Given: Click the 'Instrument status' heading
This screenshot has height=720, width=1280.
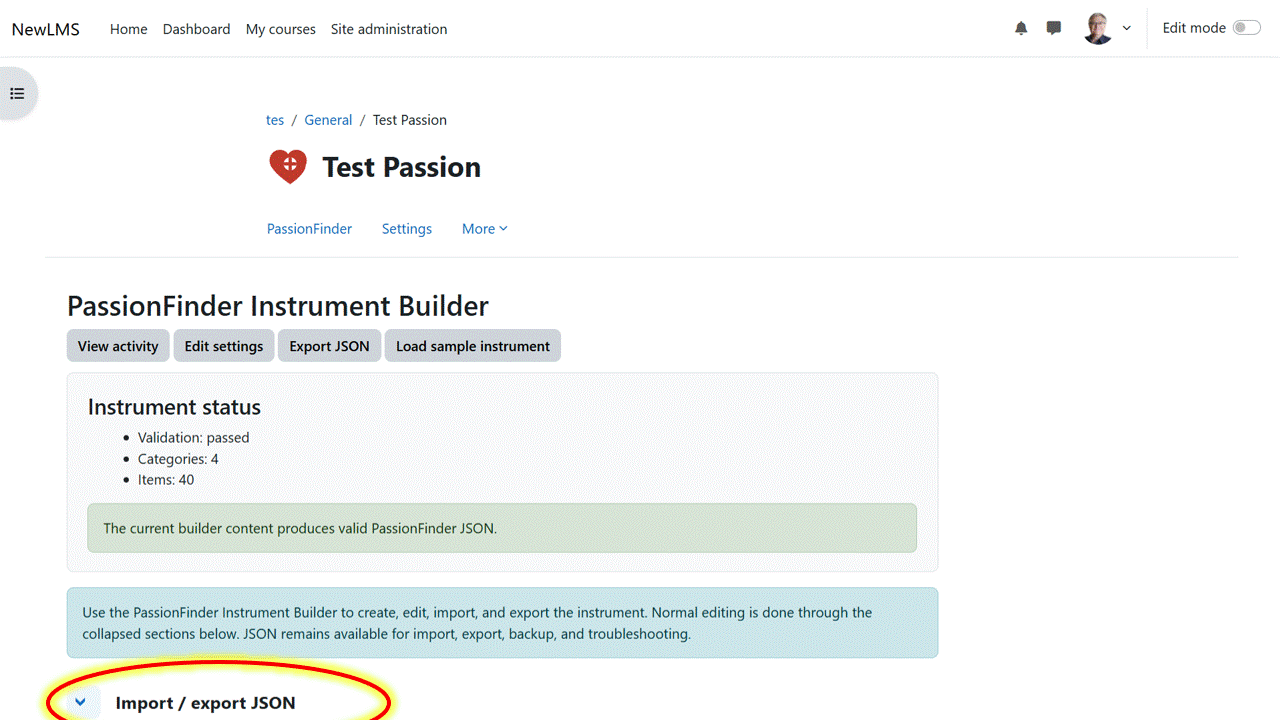Looking at the screenshot, I should pyautogui.click(x=174, y=407).
